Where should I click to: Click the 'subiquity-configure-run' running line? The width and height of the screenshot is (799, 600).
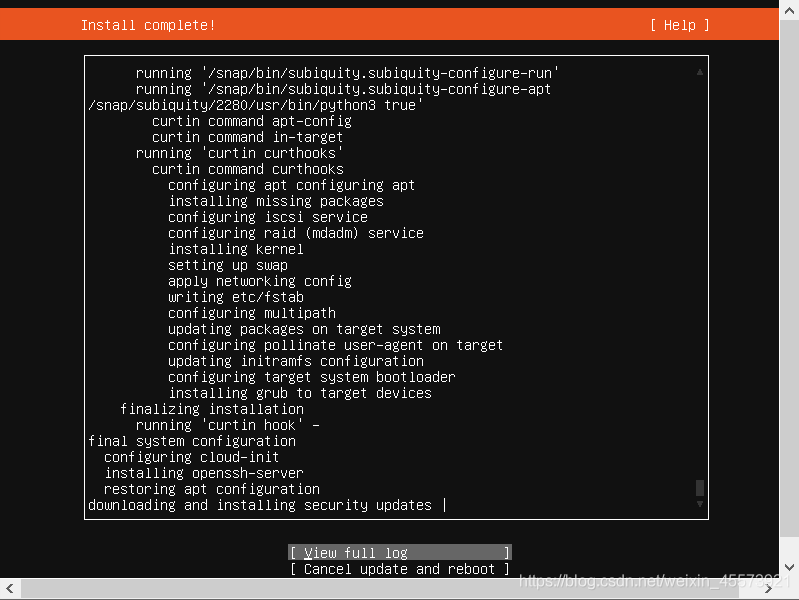click(348, 73)
